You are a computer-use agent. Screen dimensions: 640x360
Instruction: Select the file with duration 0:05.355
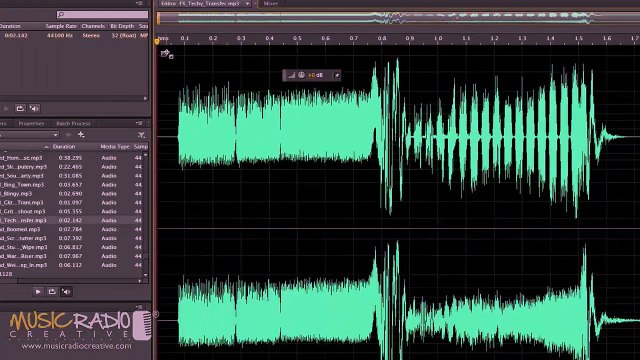tap(71, 211)
